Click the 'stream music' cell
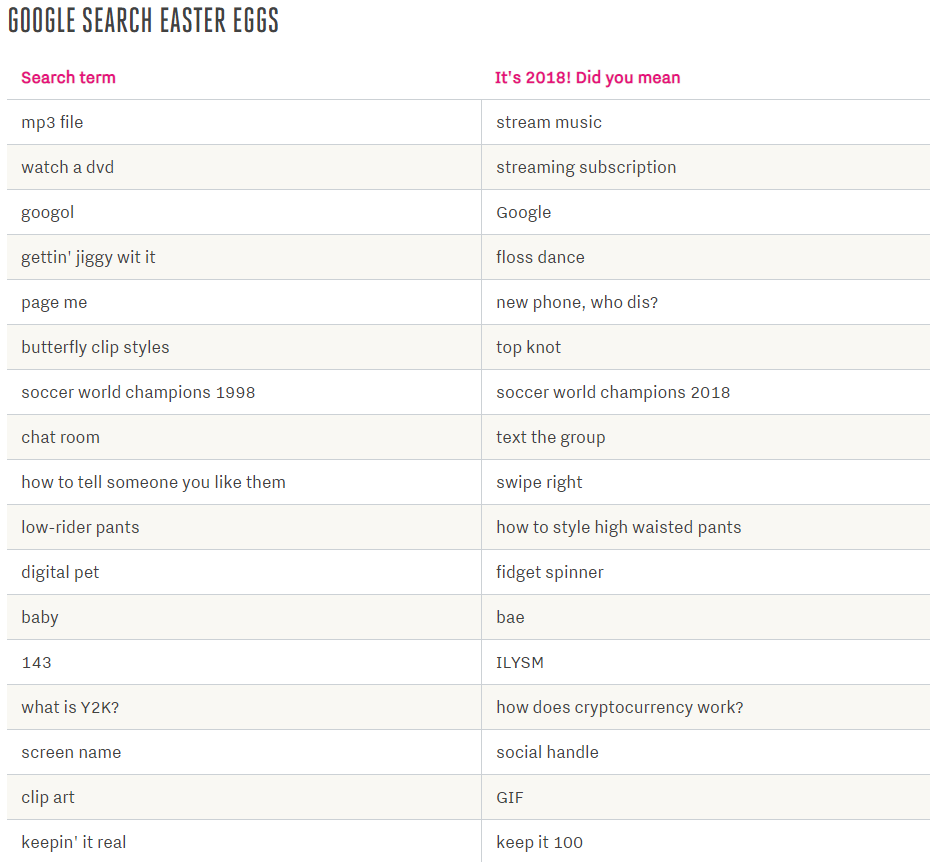Image resolution: width=930 pixels, height=862 pixels. click(x=549, y=123)
